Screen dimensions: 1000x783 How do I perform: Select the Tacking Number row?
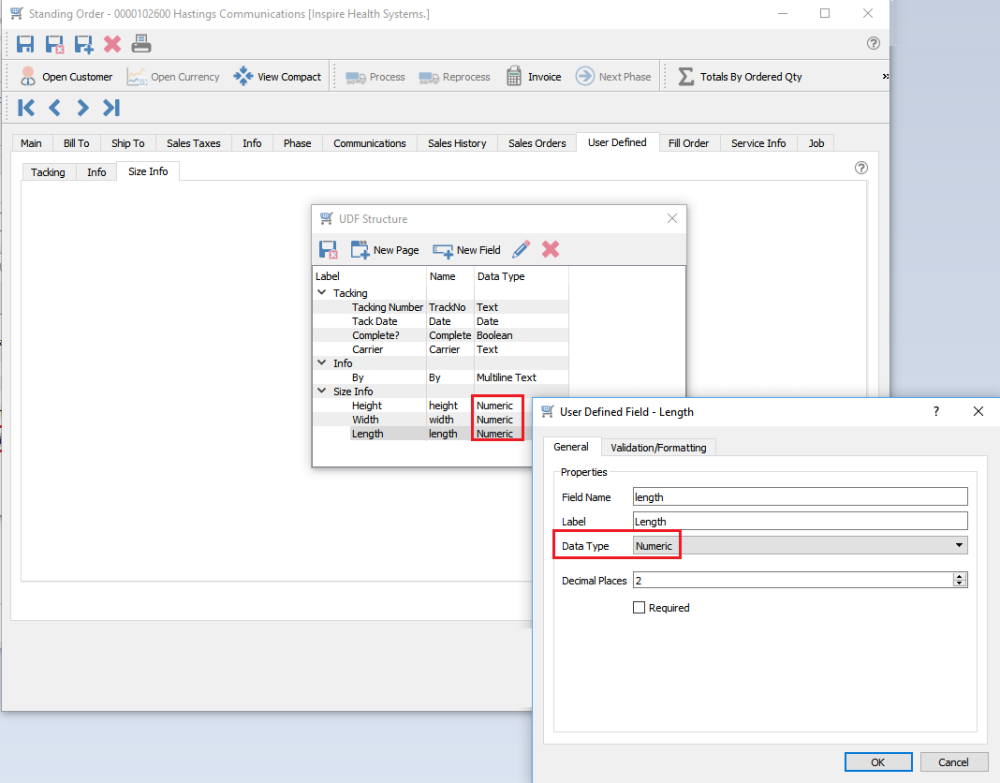tap(441, 307)
